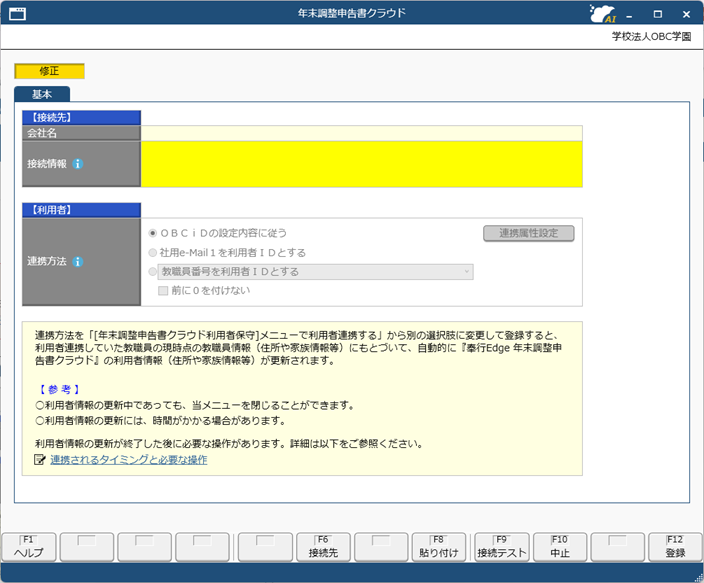
Task: Click the yellow 接続情報 input field
Action: point(361,164)
